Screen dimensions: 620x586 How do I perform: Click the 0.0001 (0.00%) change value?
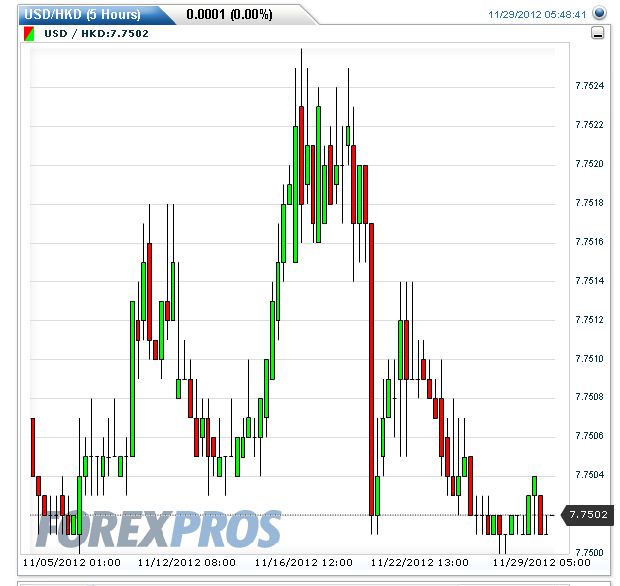[x=229, y=15]
